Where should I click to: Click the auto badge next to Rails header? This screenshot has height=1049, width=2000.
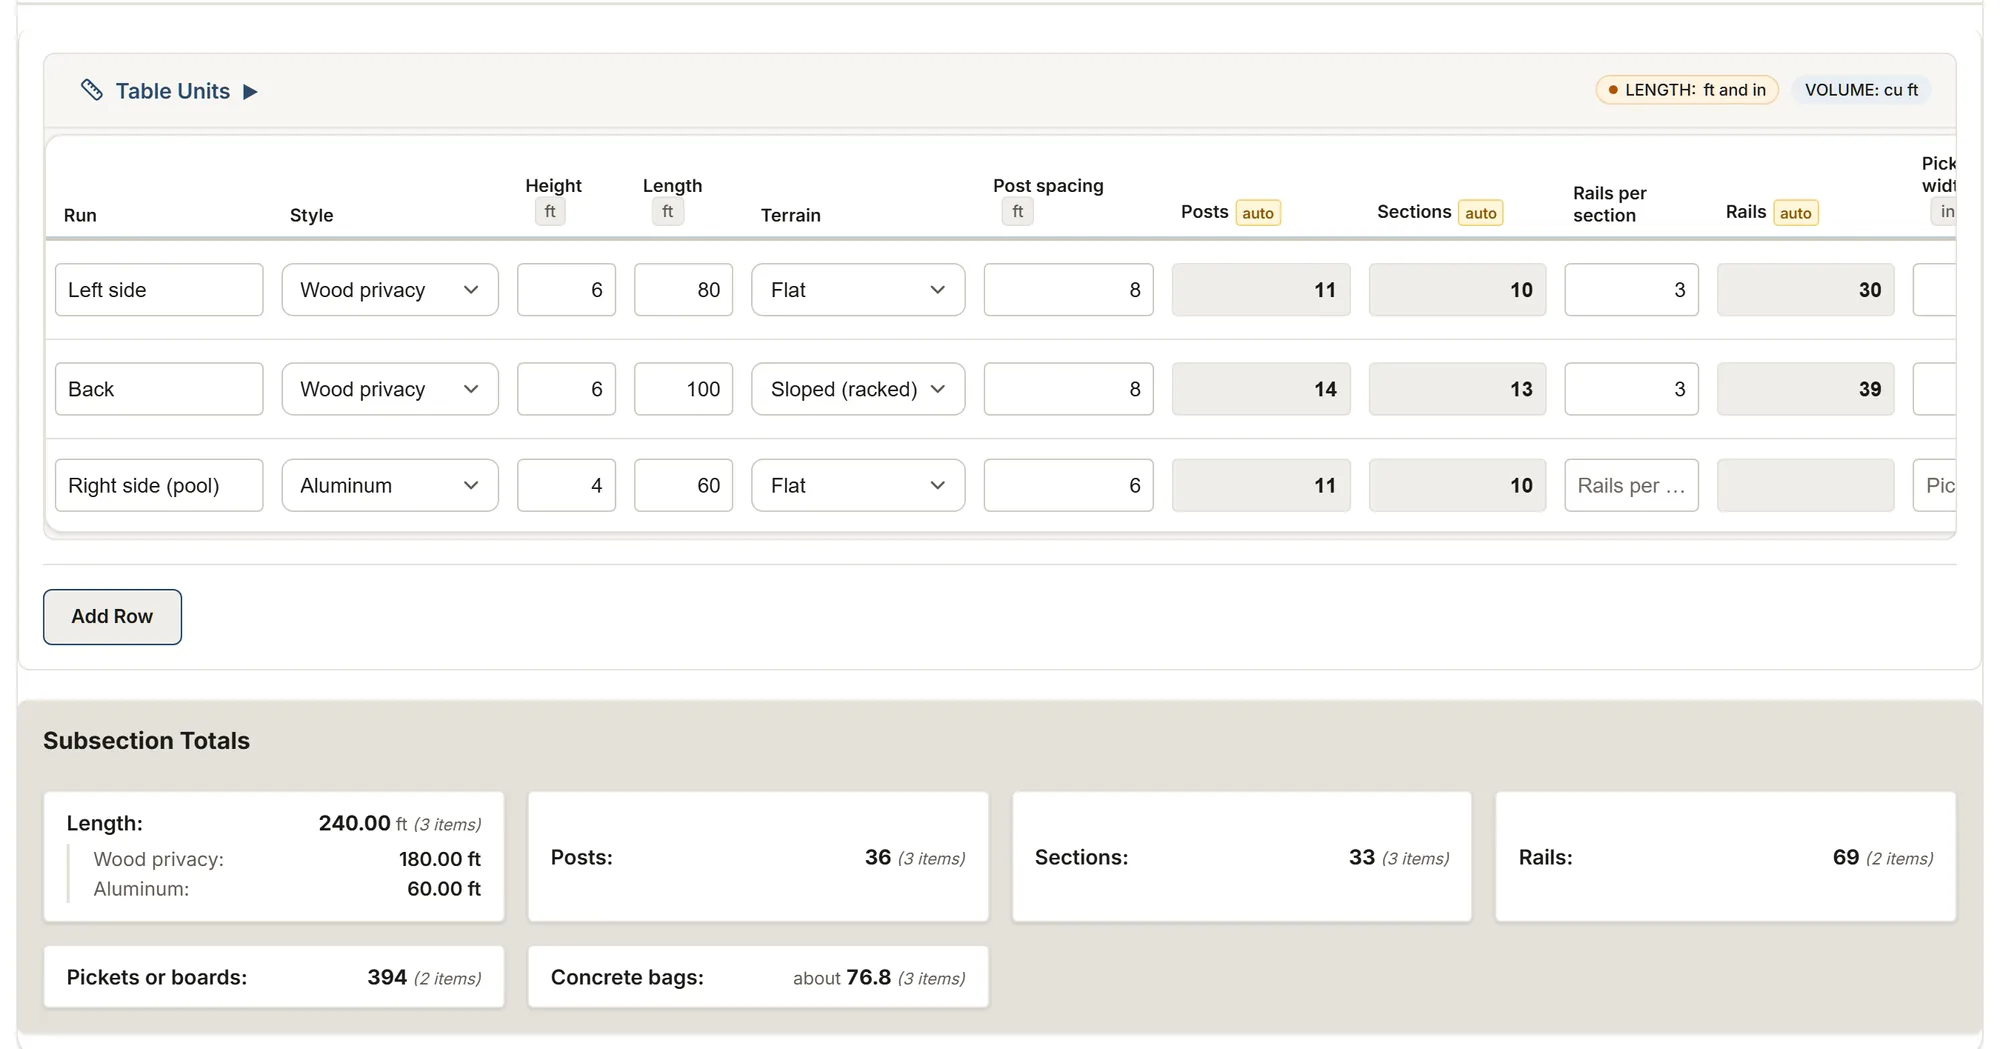point(1795,213)
